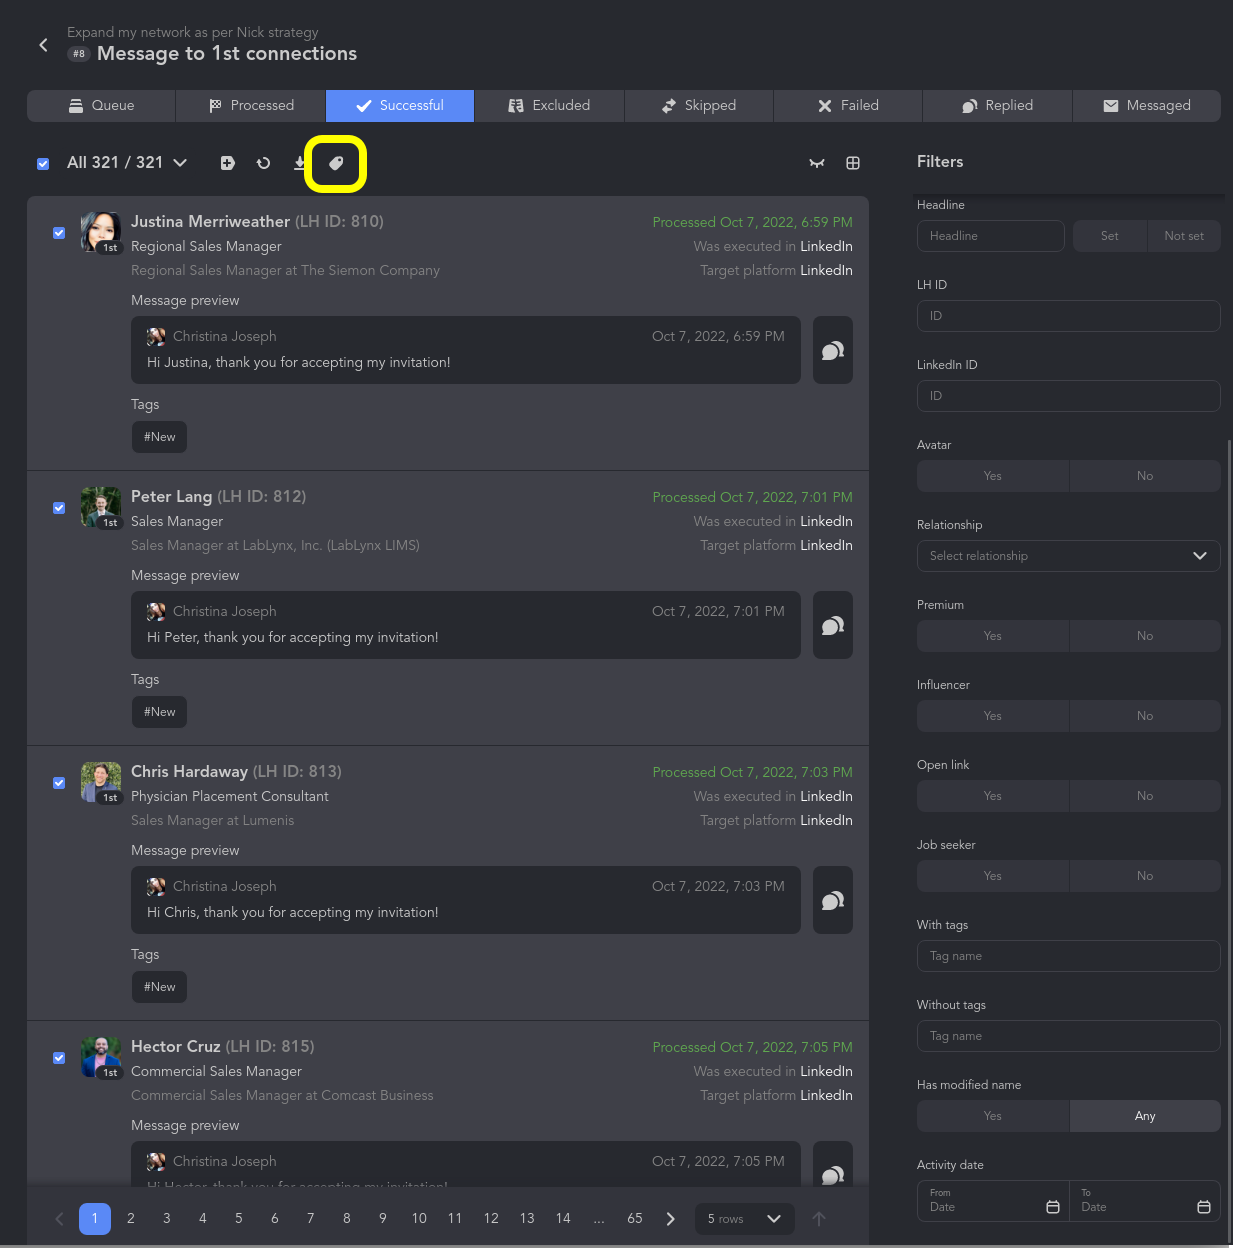
Task: Open Justina's message preview from Christina Joseph
Action: pos(466,350)
